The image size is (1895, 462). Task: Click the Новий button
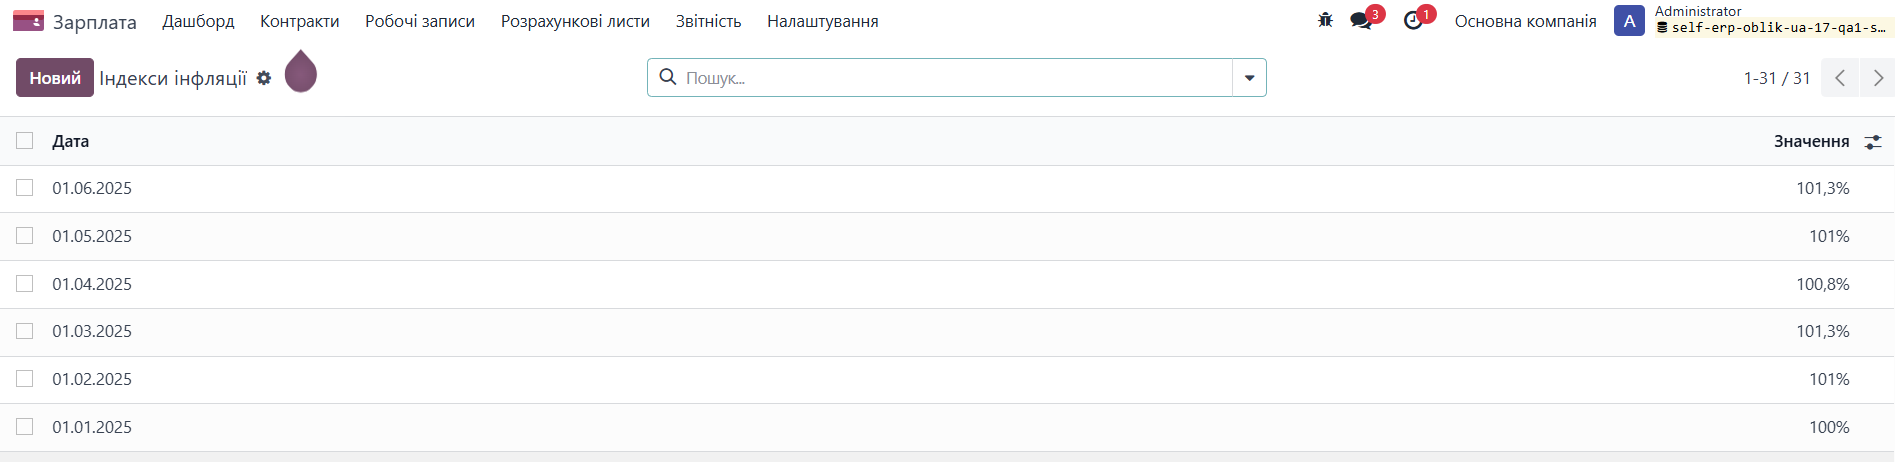[x=55, y=78]
